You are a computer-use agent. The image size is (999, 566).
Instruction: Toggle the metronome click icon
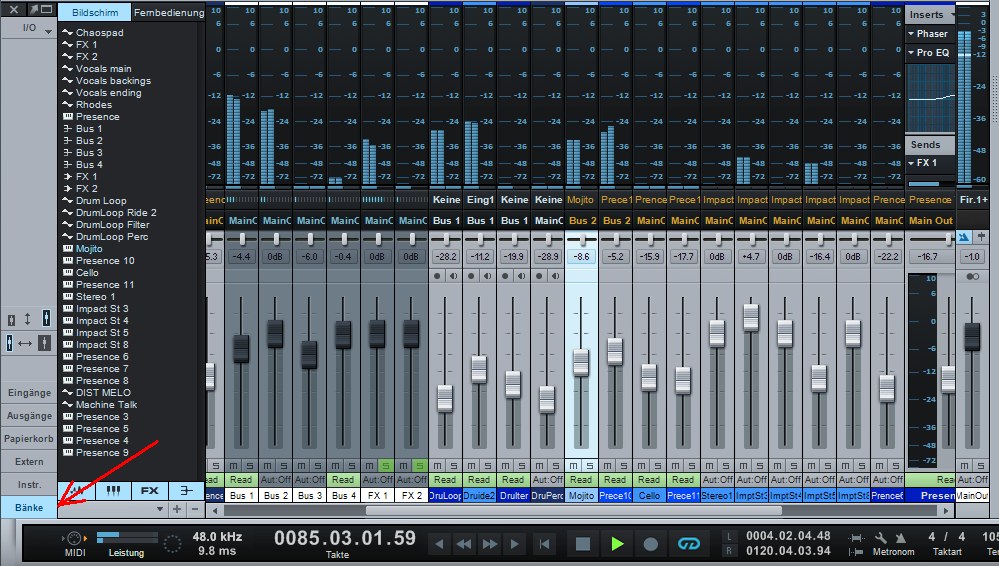901,538
